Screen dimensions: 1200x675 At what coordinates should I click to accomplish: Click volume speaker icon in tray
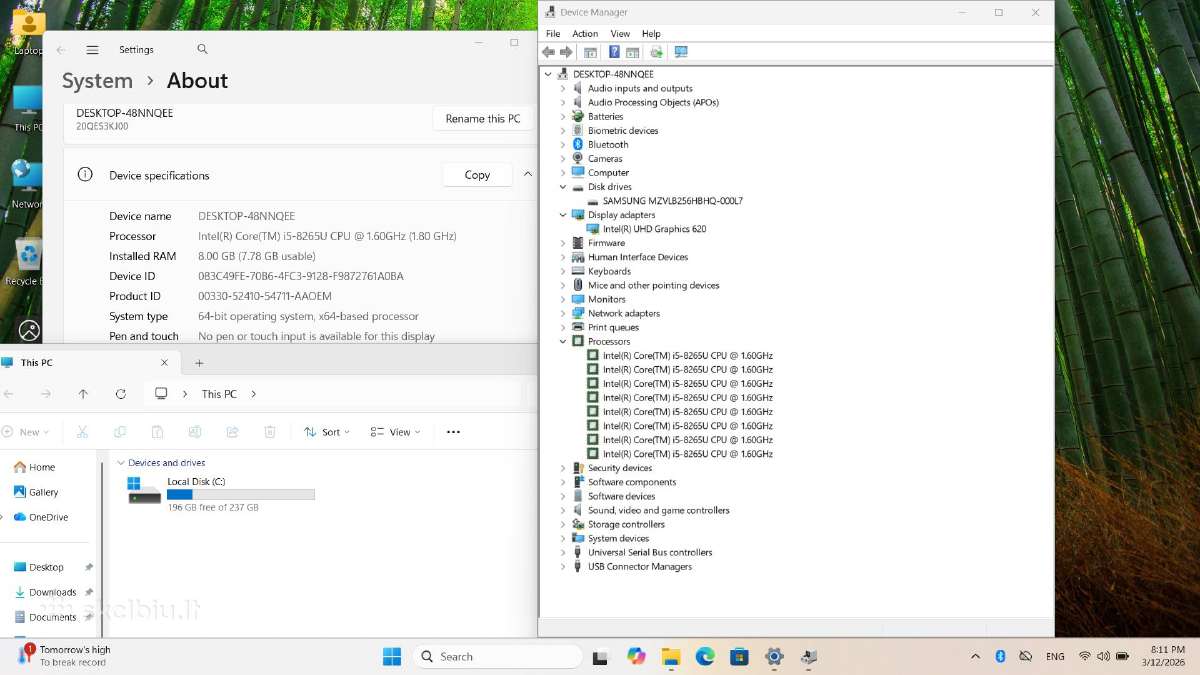click(x=1103, y=656)
